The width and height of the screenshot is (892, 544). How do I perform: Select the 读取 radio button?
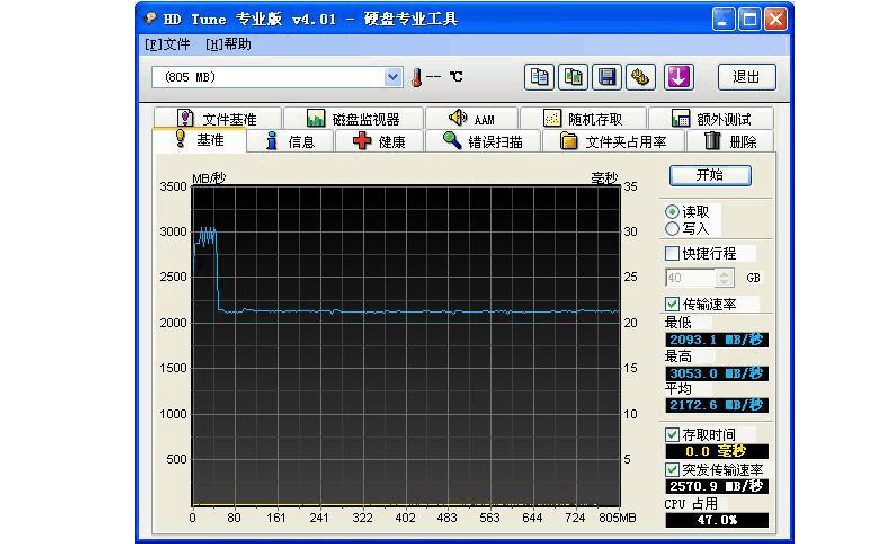(x=672, y=212)
